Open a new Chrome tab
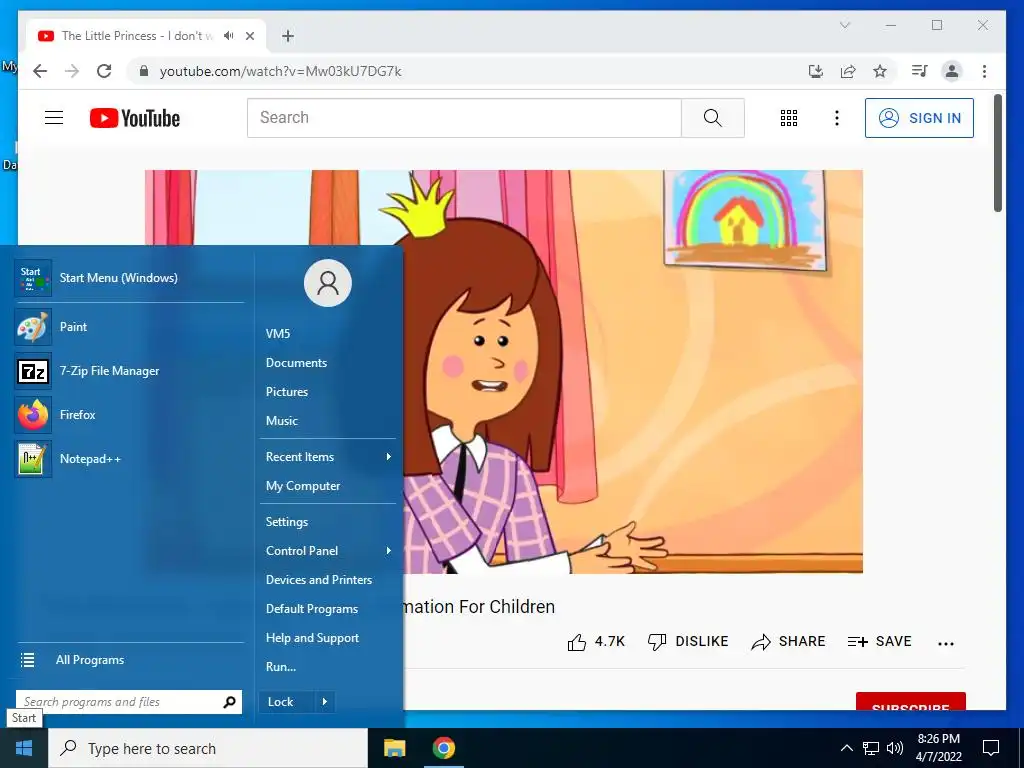The width and height of the screenshot is (1024, 768). pos(288,36)
